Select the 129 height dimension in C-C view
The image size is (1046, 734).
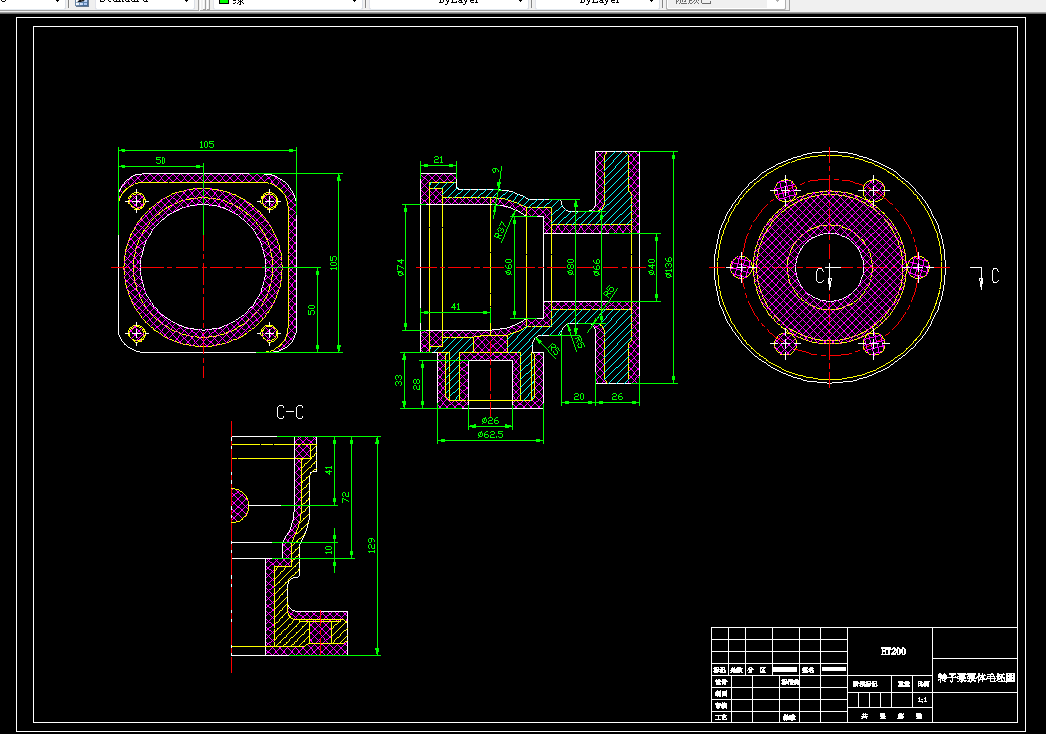tap(372, 546)
